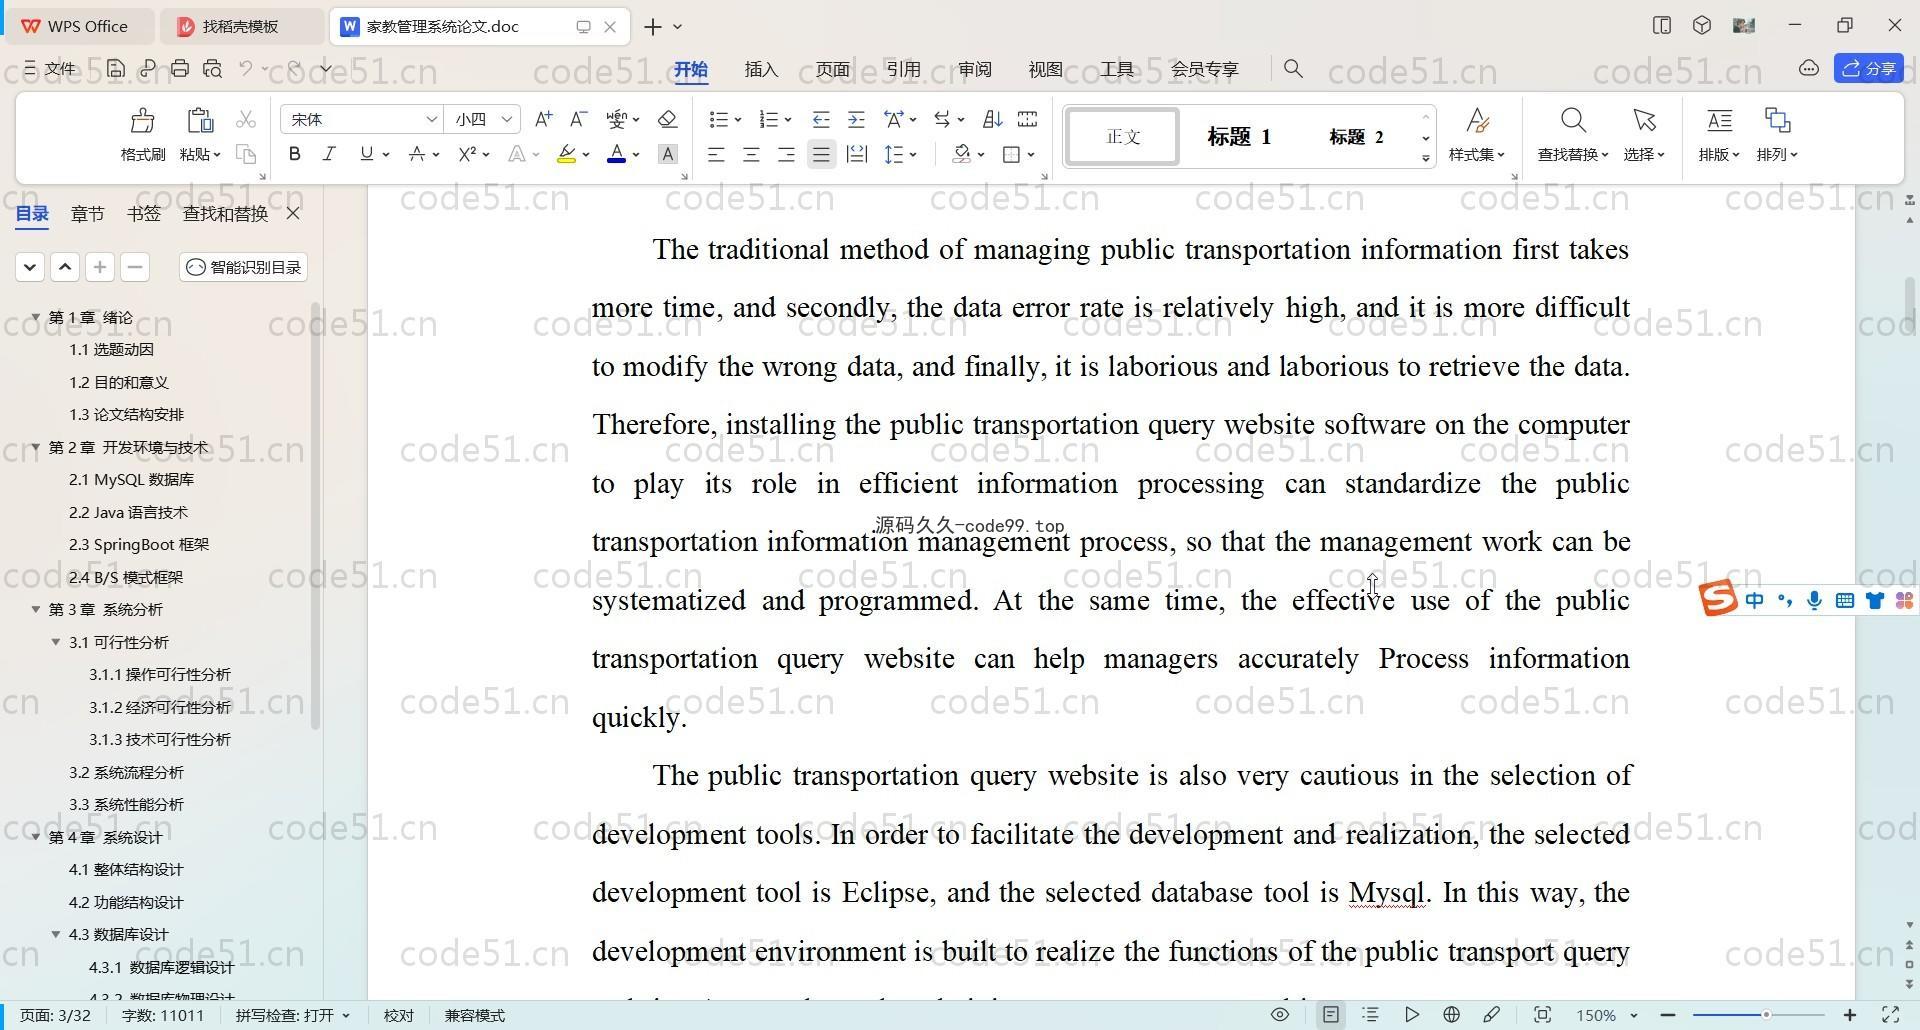The height and width of the screenshot is (1030, 1920).
Task: Click the Decrease Indent icon
Action: [821, 119]
